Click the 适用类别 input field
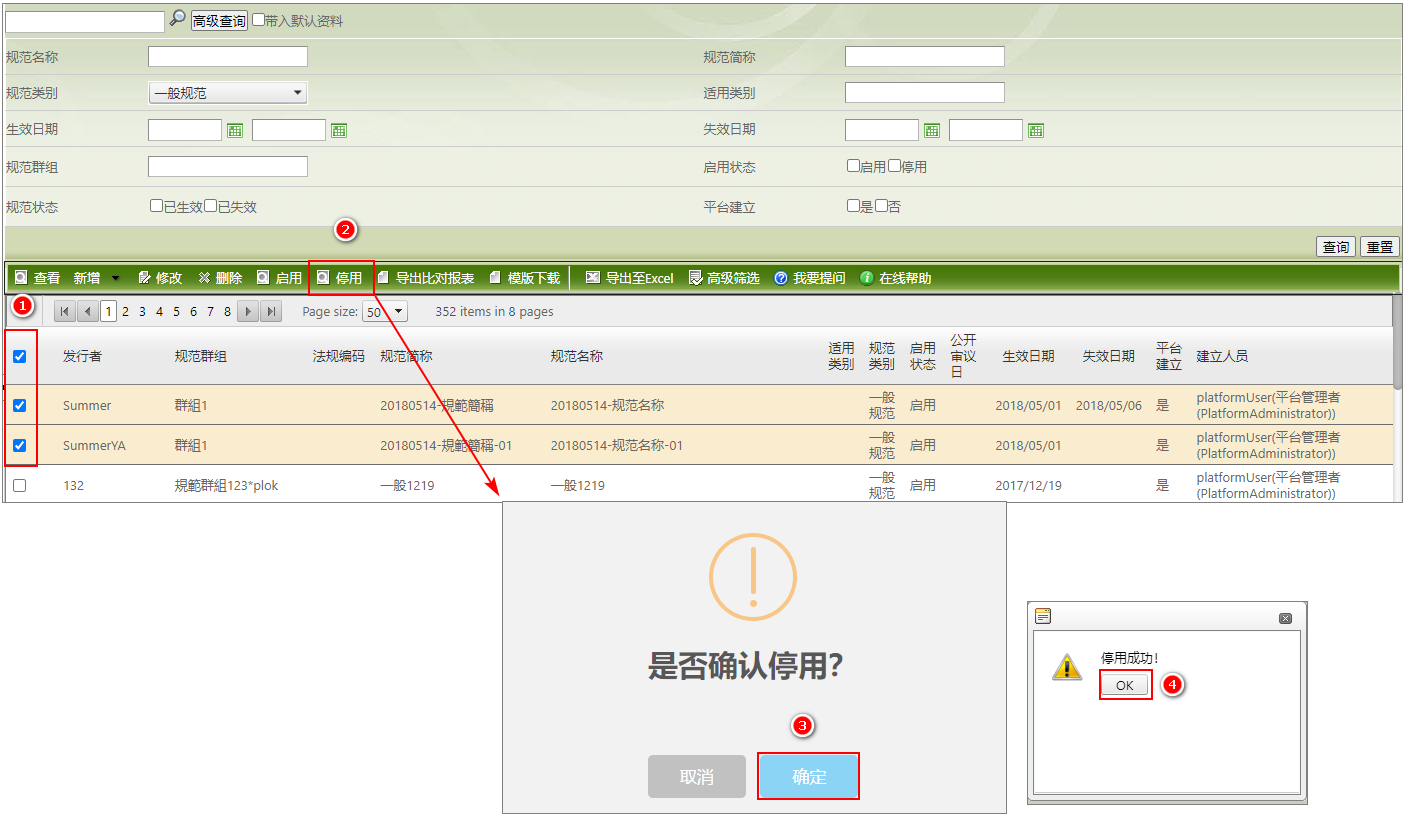1404x823 pixels. pos(925,93)
